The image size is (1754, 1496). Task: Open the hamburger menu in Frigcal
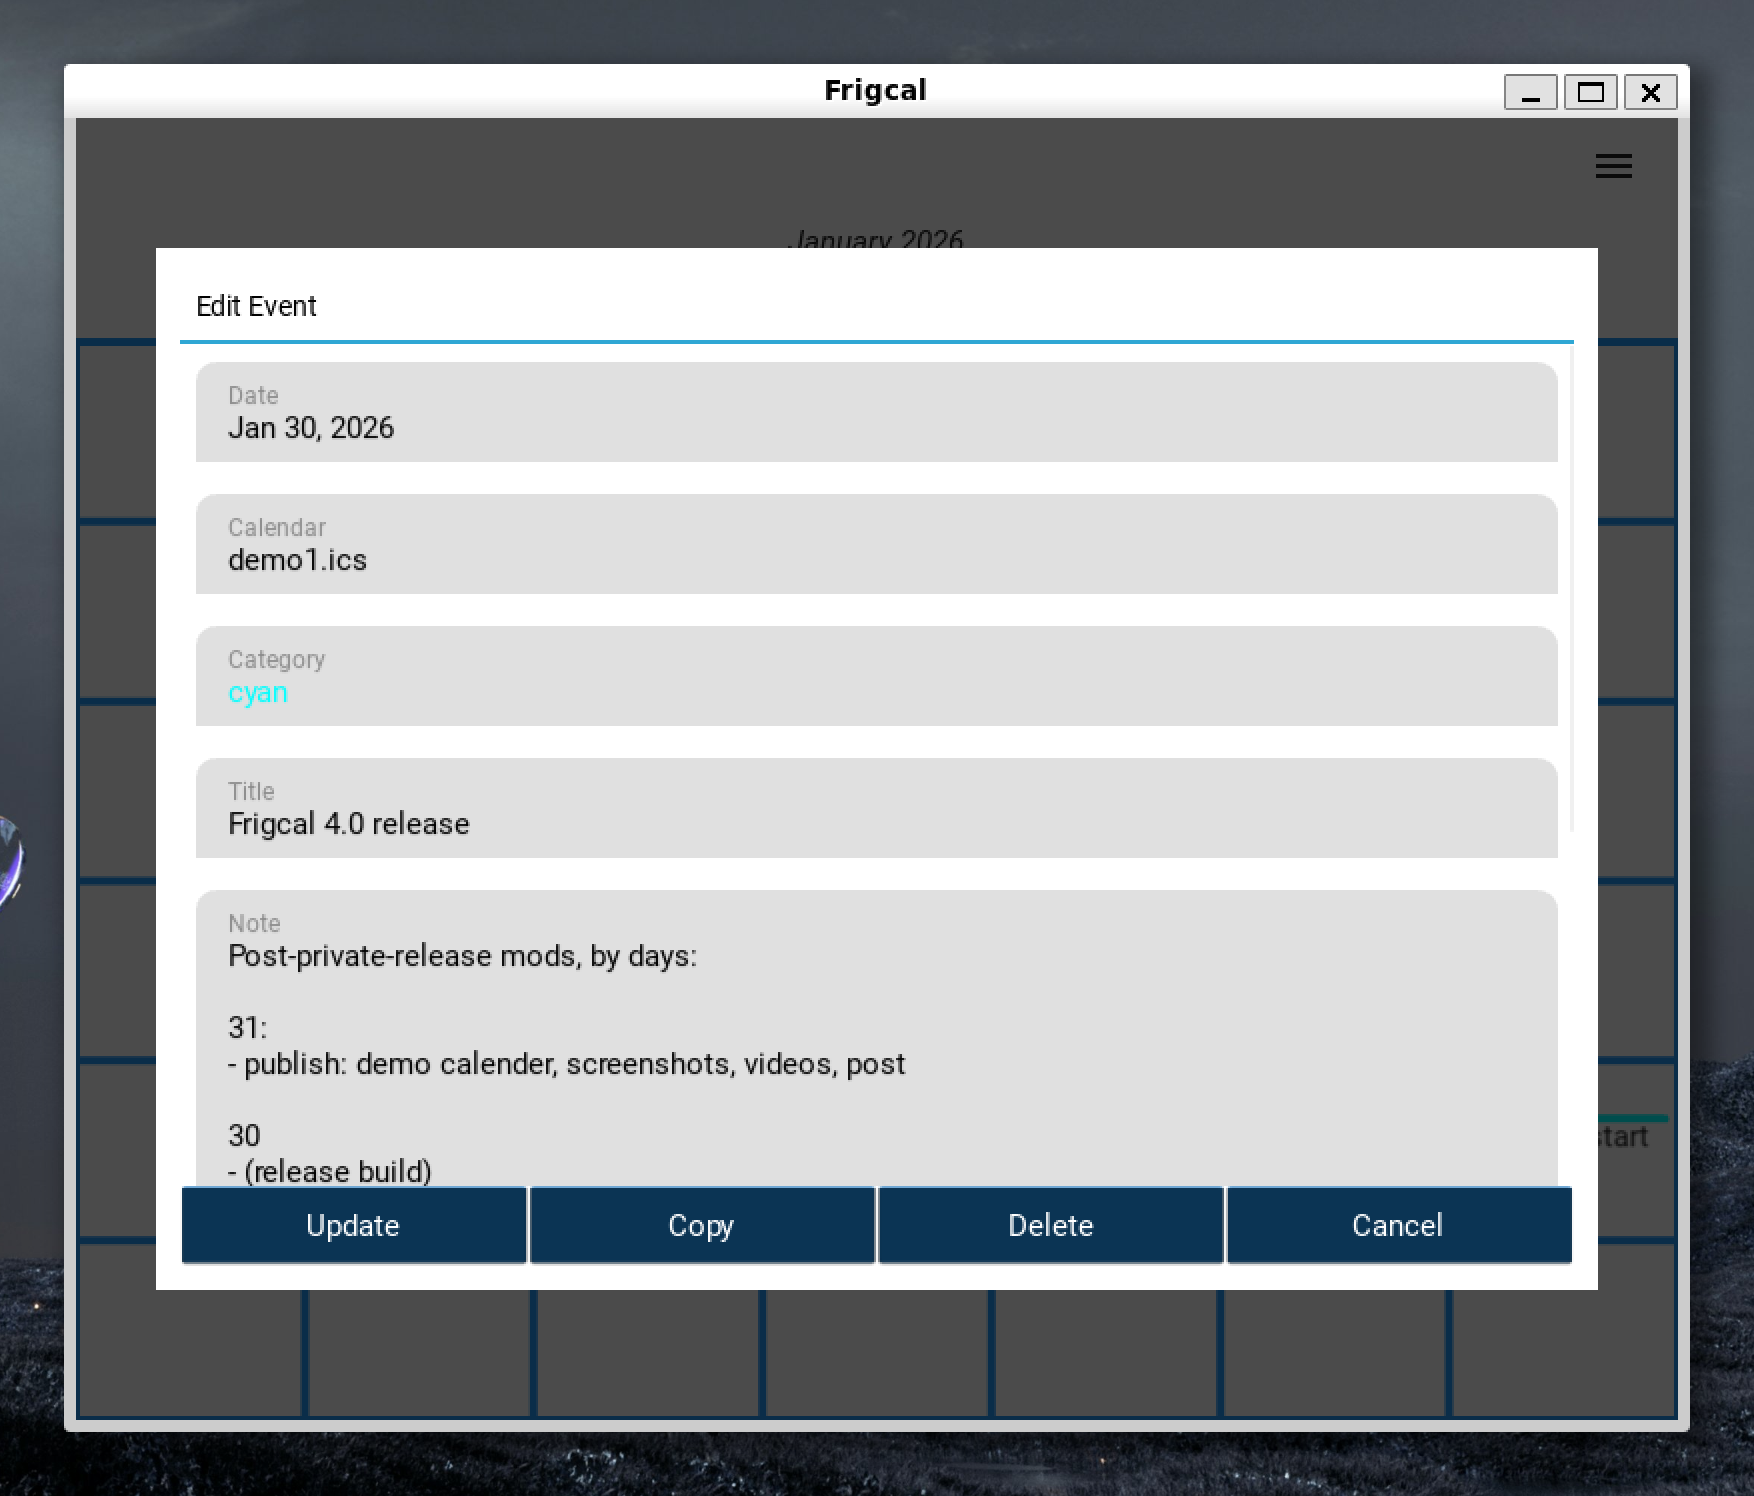pyautogui.click(x=1613, y=166)
